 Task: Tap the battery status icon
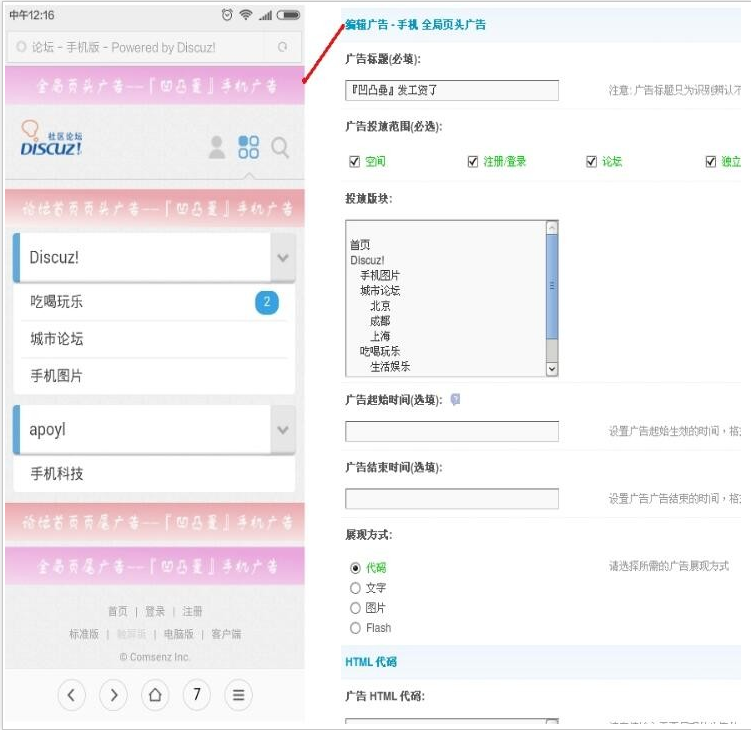coord(288,15)
